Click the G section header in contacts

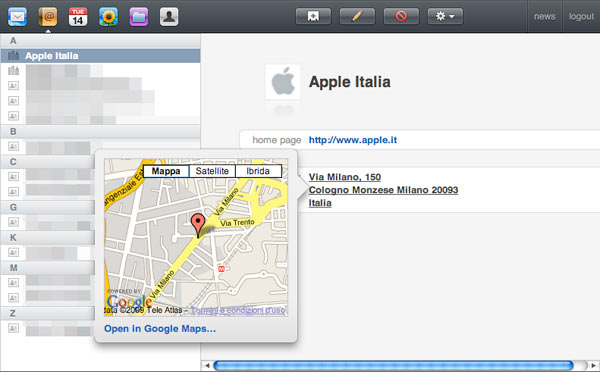(47, 207)
